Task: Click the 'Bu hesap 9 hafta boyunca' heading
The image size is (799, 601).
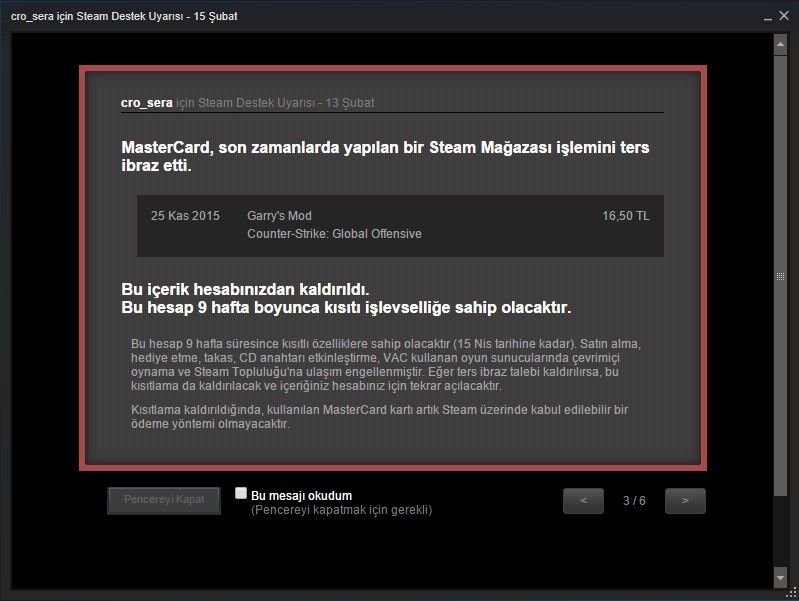Action: coord(346,307)
